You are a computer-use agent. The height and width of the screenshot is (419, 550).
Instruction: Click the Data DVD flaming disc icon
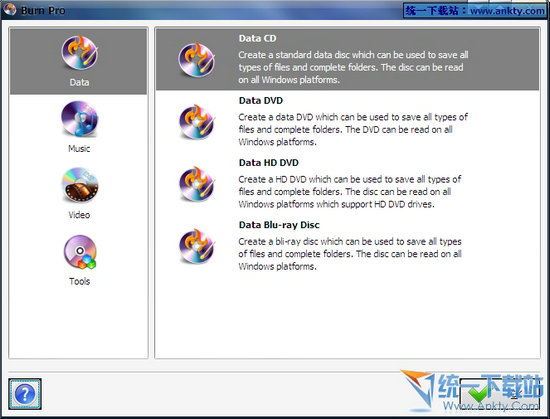196,122
